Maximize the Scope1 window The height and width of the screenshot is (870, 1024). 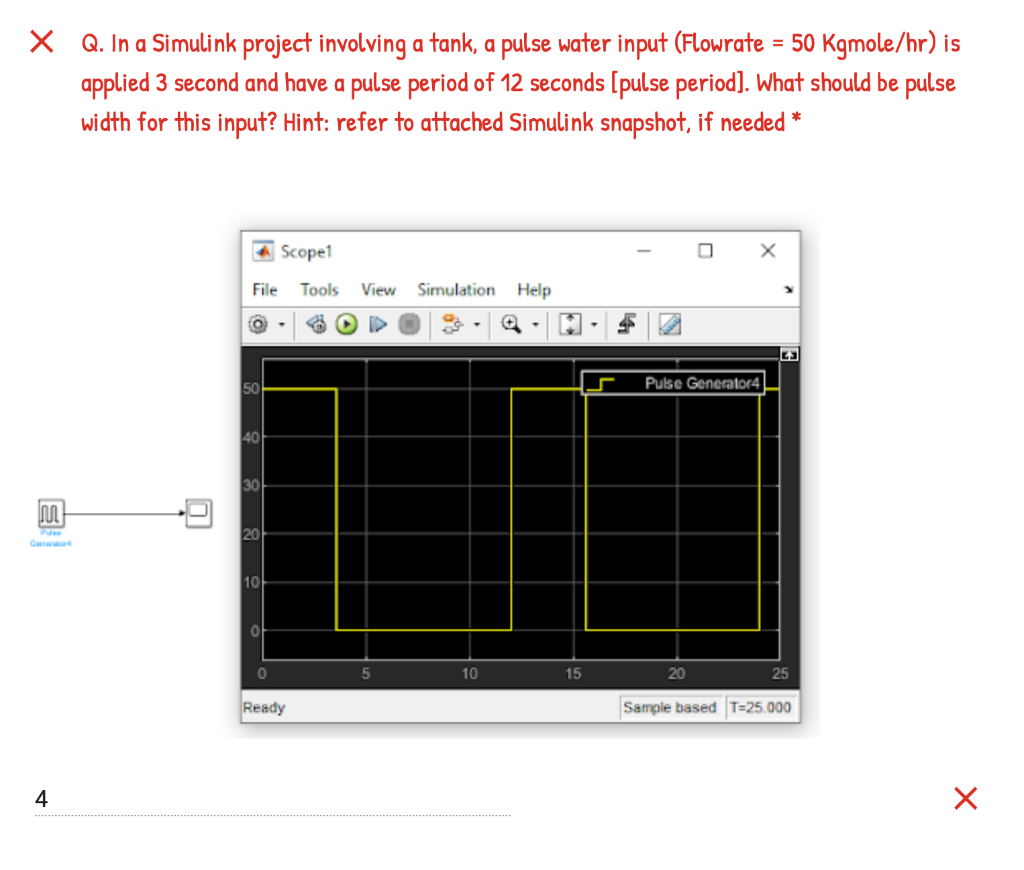705,251
